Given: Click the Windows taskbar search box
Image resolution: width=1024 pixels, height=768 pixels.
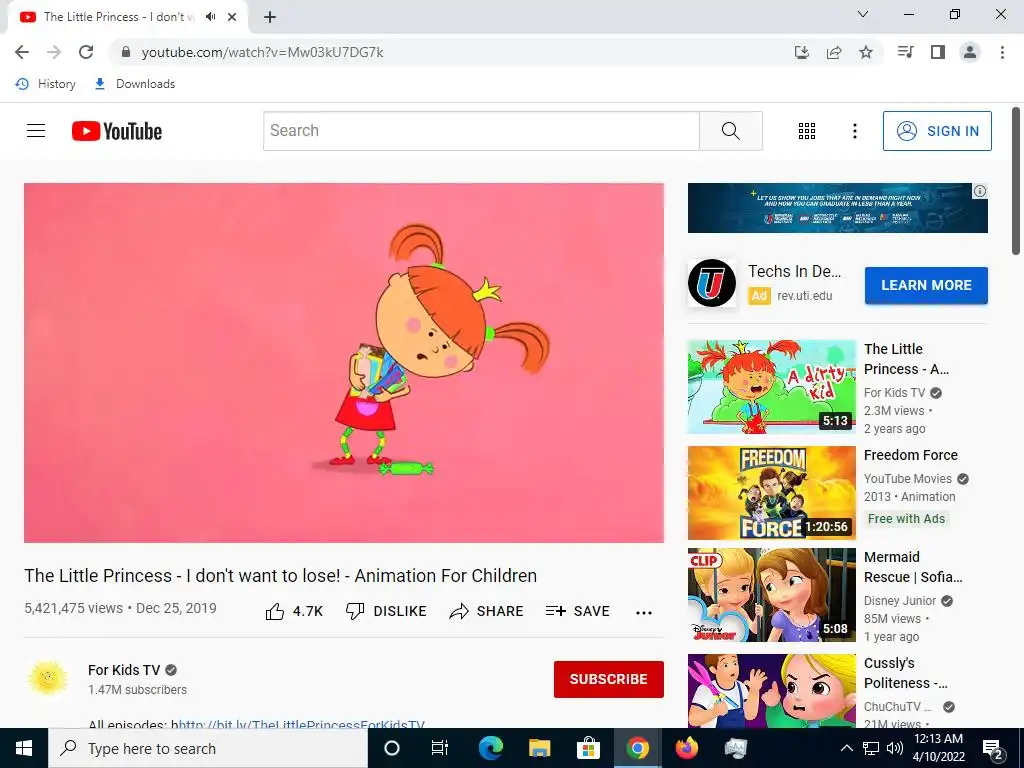Looking at the screenshot, I should pos(208,748).
